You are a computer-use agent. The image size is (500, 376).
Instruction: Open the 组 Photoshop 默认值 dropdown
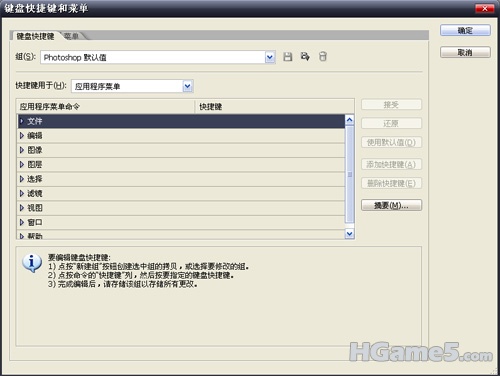pyautogui.click(x=270, y=57)
